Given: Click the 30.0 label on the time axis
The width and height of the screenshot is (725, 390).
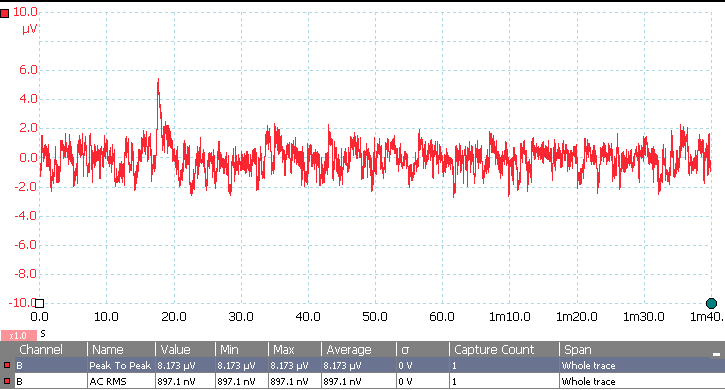Looking at the screenshot, I should click(241, 317).
